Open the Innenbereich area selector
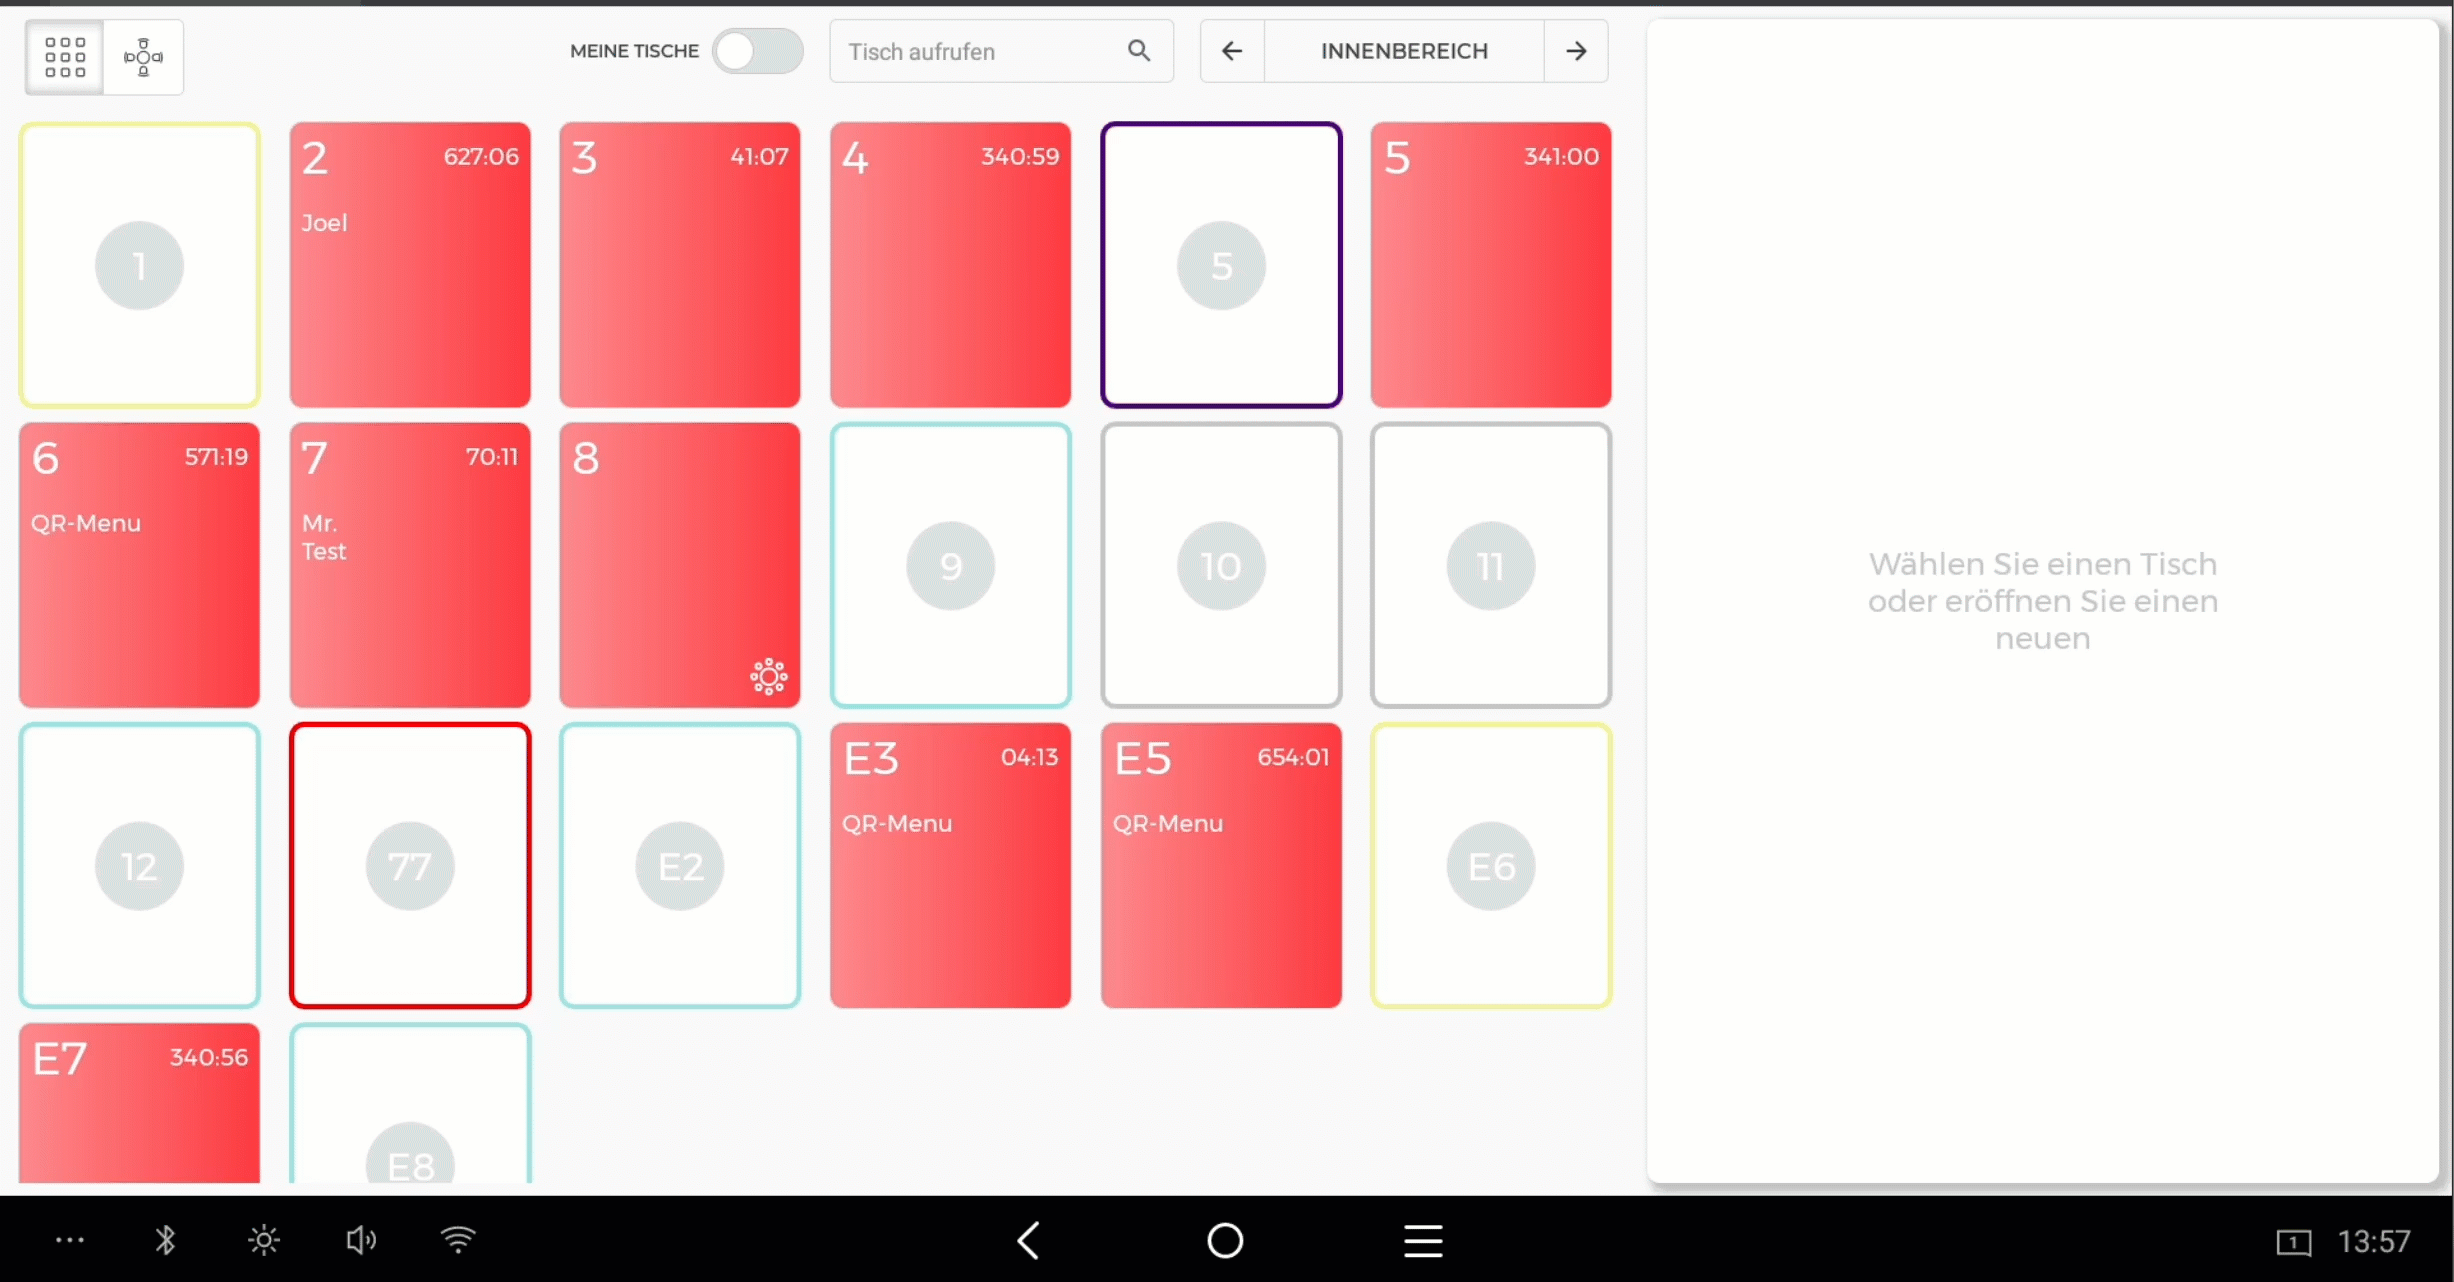Viewport: 2454px width, 1282px height. pyautogui.click(x=1403, y=51)
